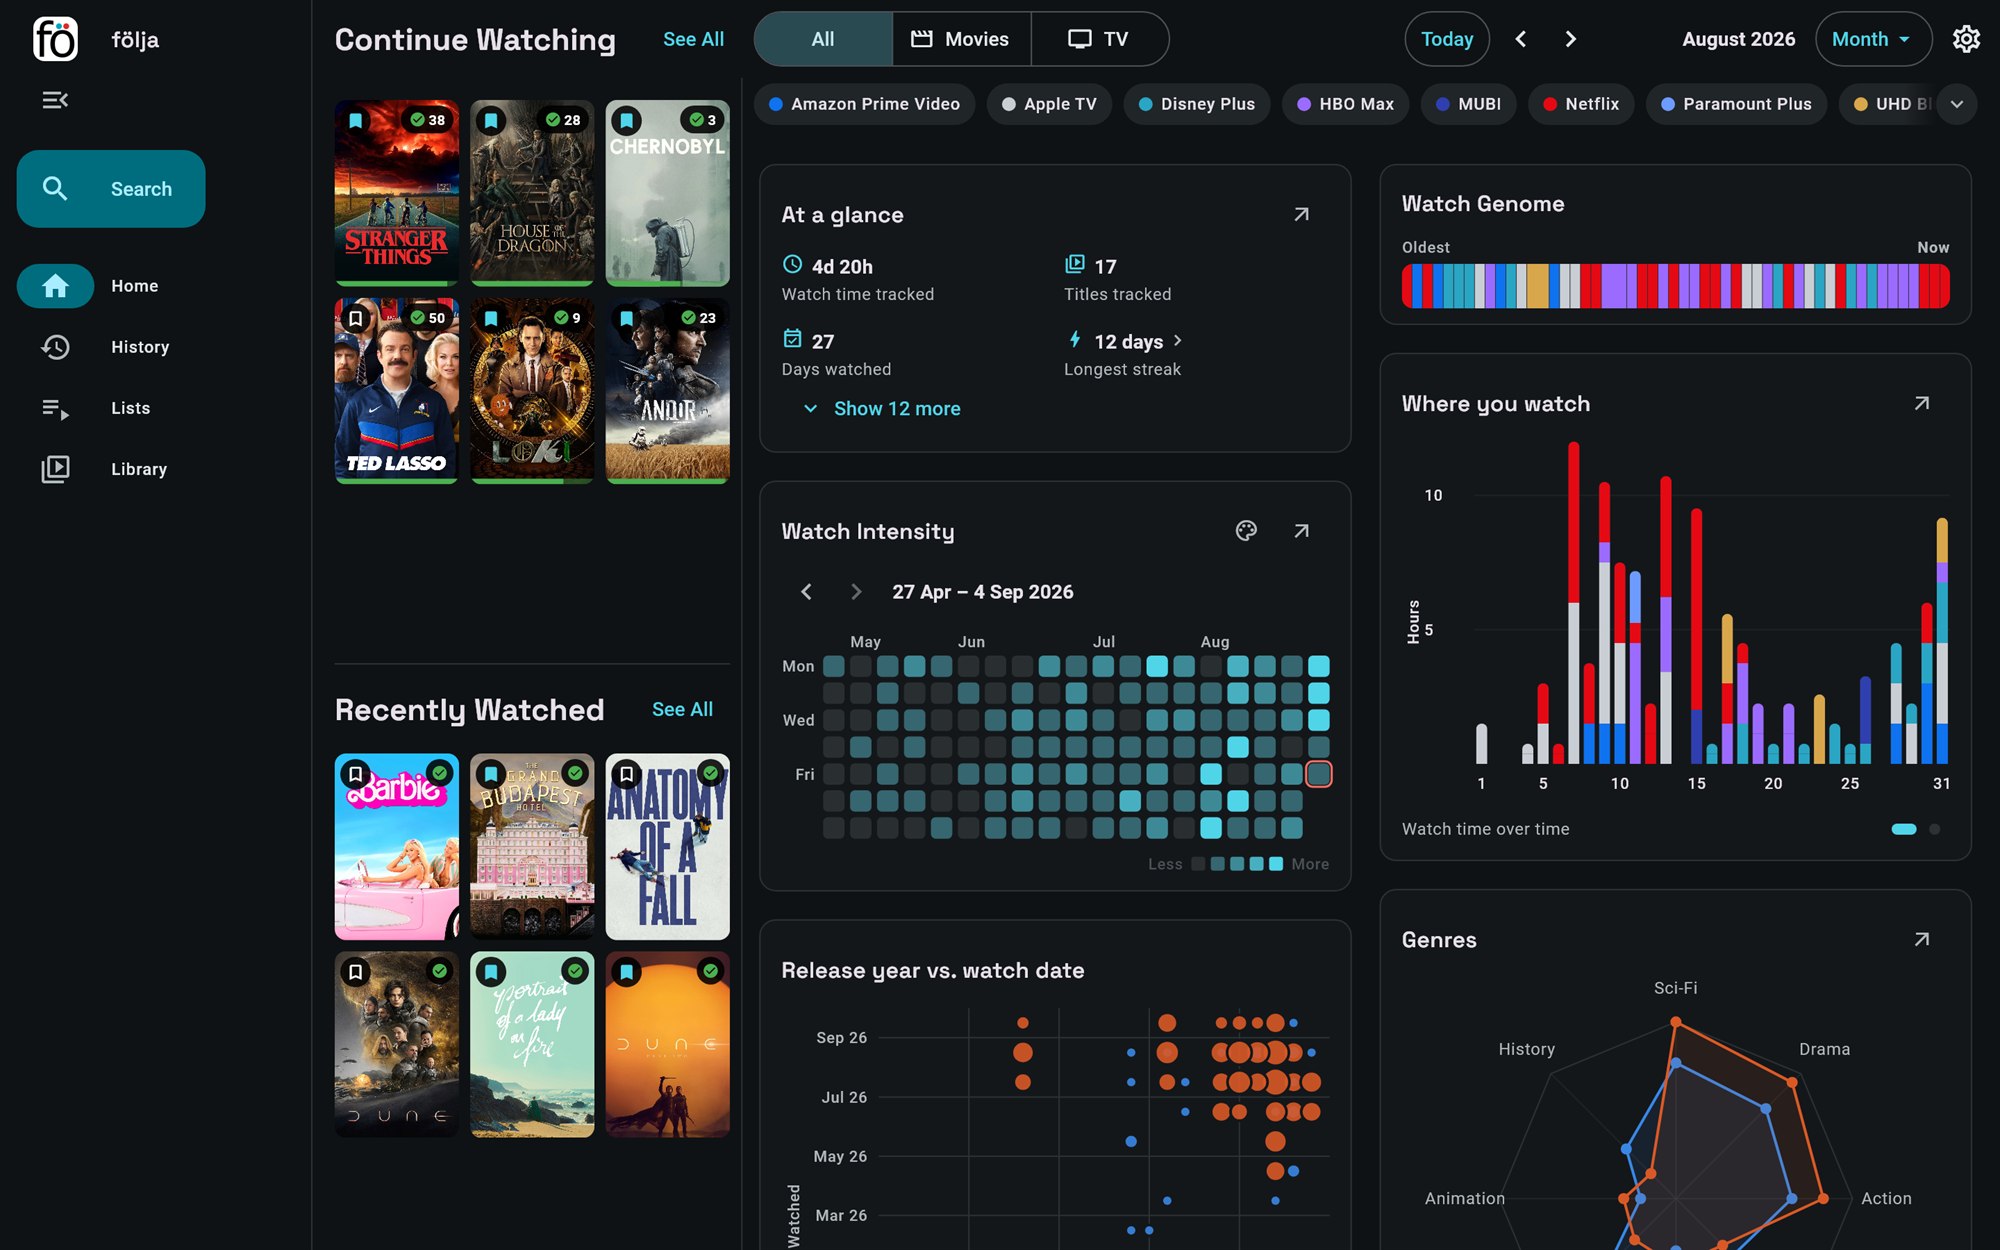Open longest streak 12 days details
2000x1250 pixels.
click(x=1138, y=342)
